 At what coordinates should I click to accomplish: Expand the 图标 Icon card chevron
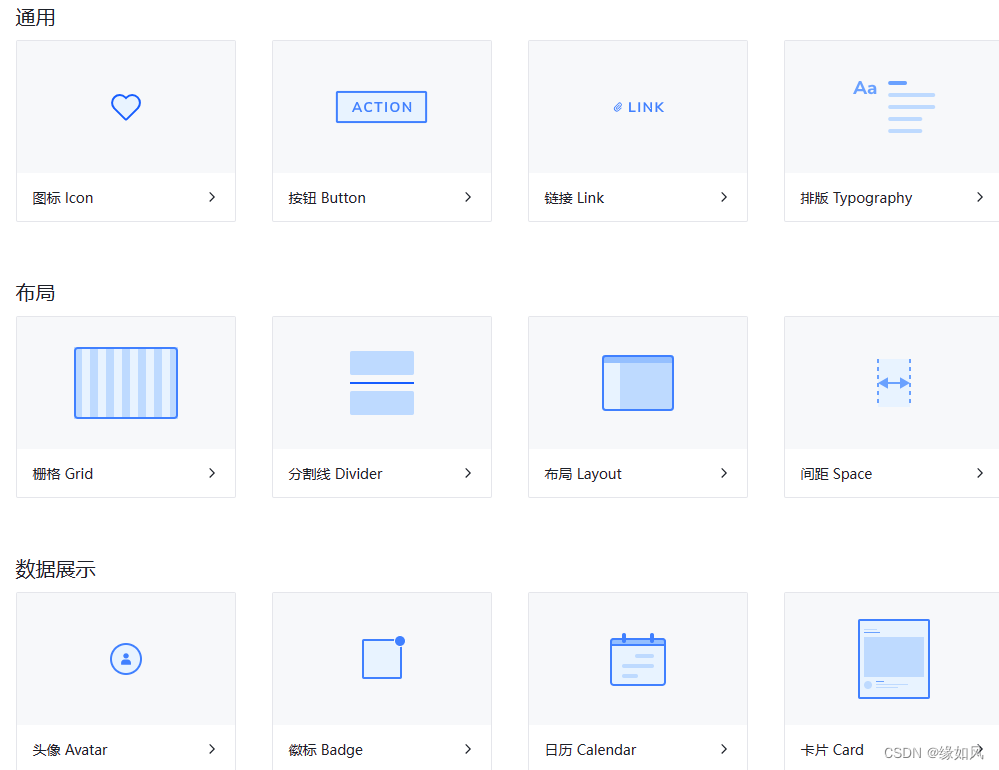coord(212,197)
